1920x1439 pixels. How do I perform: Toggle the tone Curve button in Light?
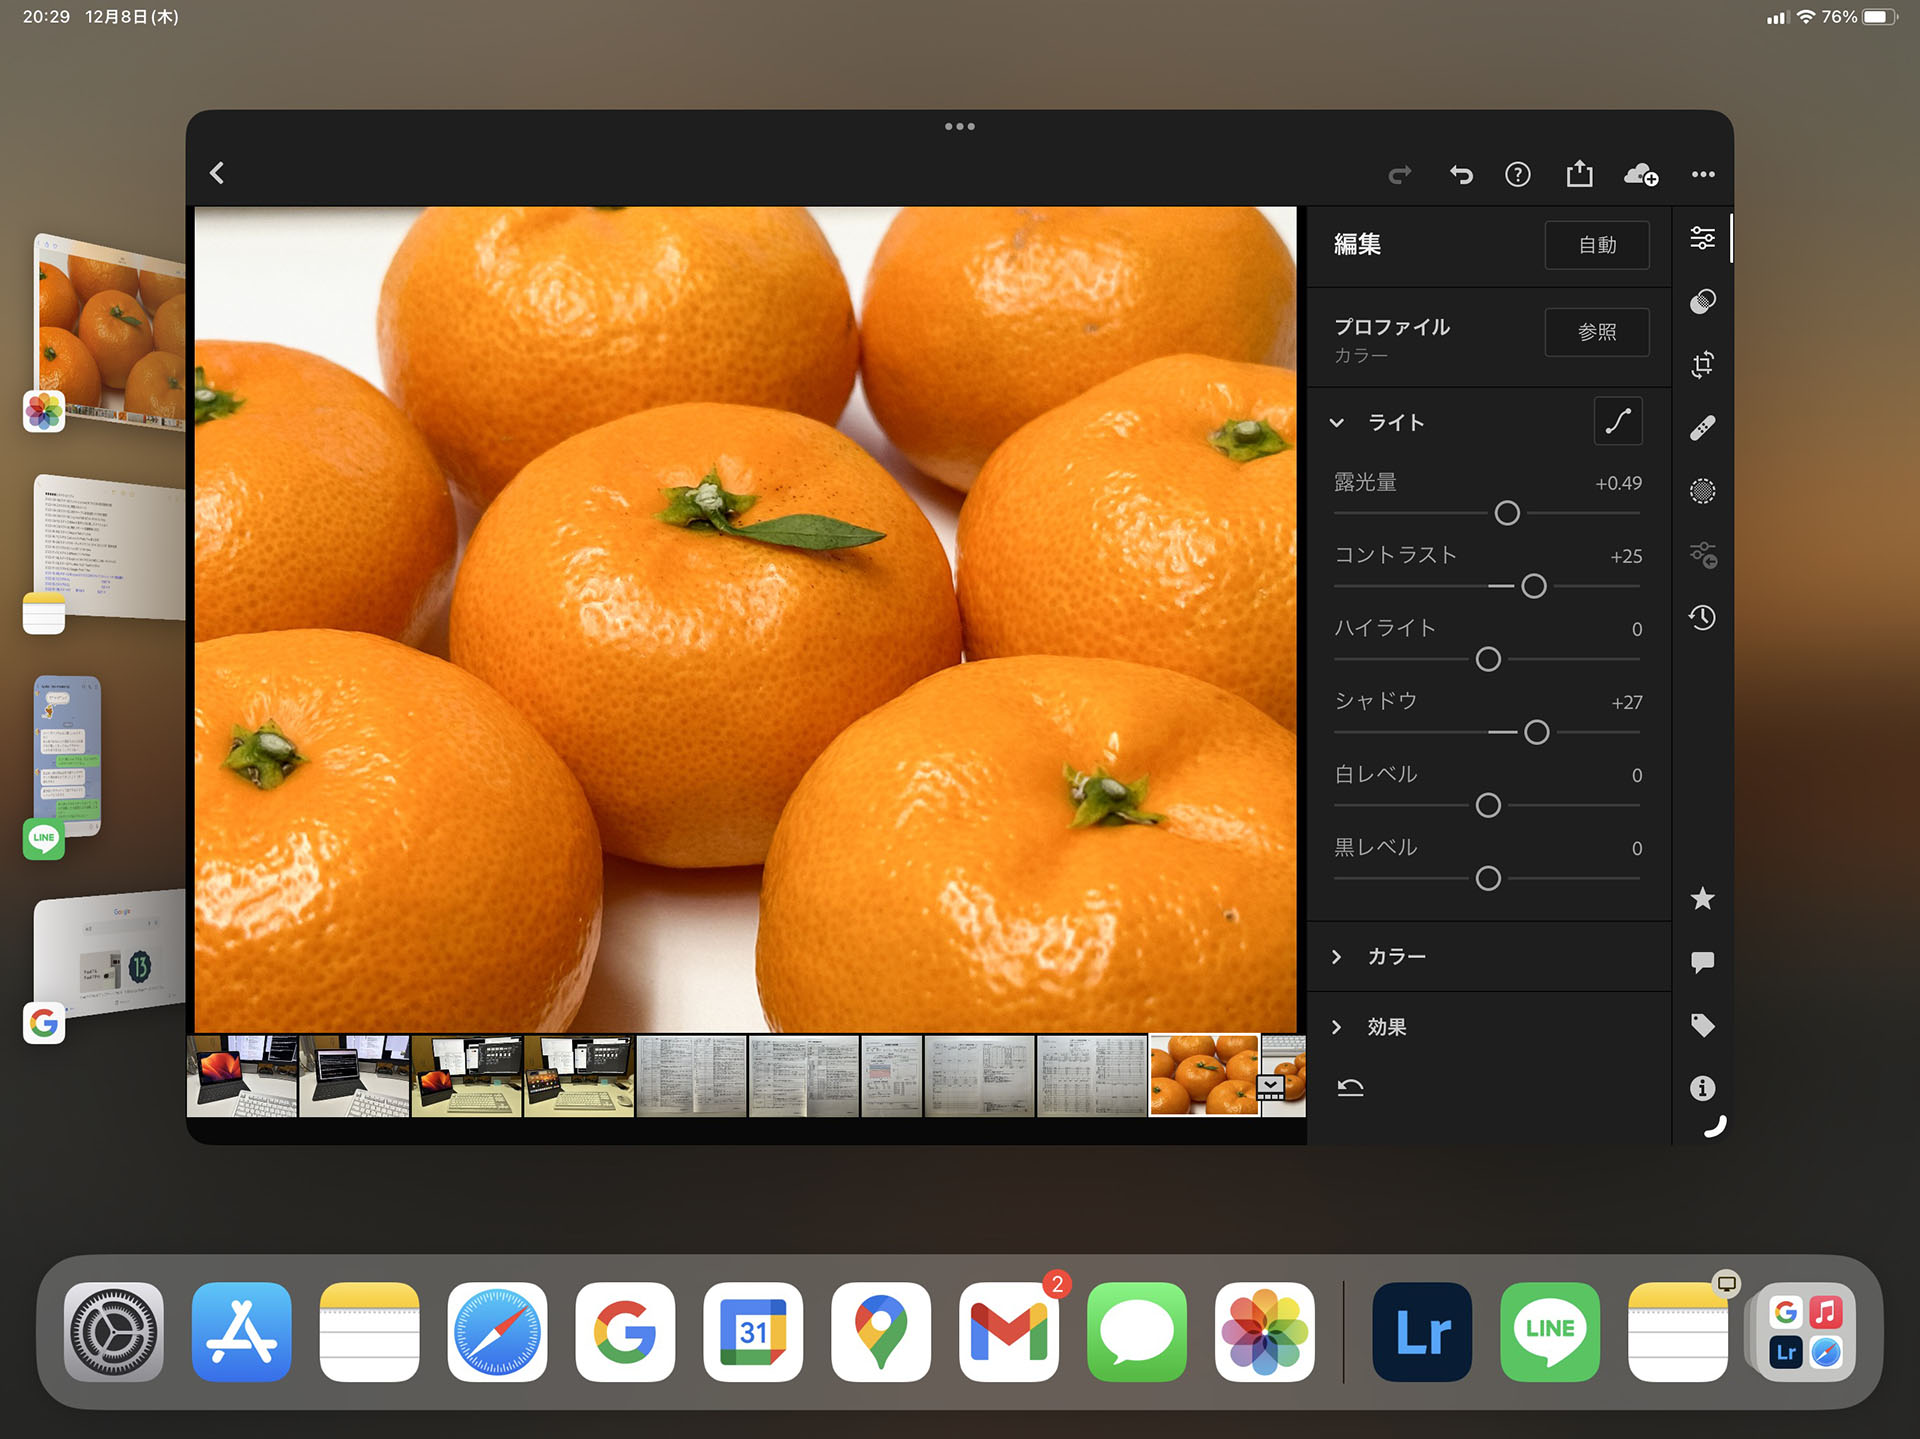[1617, 422]
